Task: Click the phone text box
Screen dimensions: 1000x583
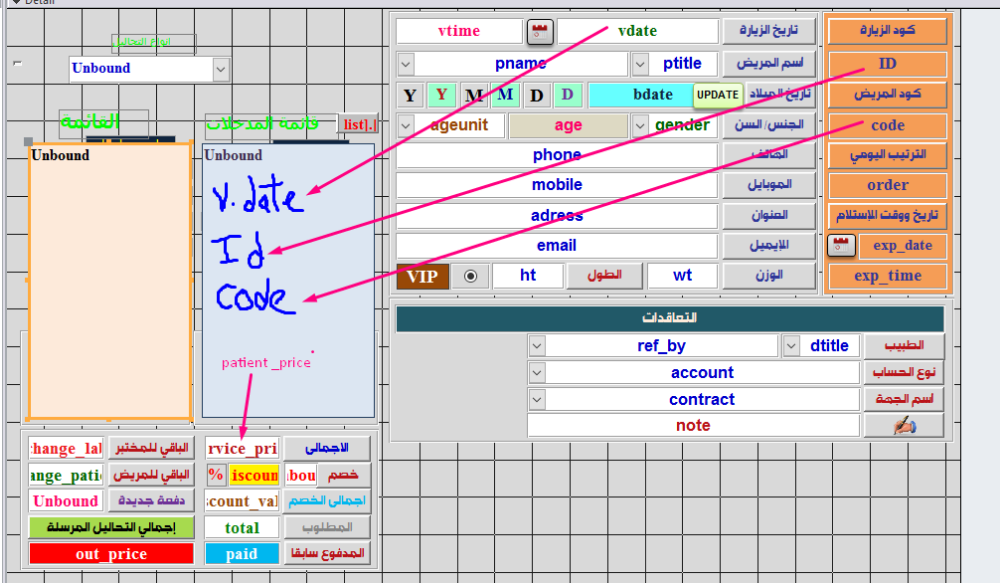Action: 557,155
